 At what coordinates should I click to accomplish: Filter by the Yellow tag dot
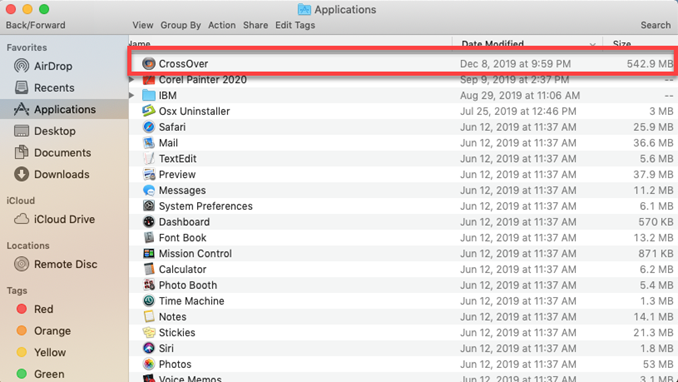point(22,352)
